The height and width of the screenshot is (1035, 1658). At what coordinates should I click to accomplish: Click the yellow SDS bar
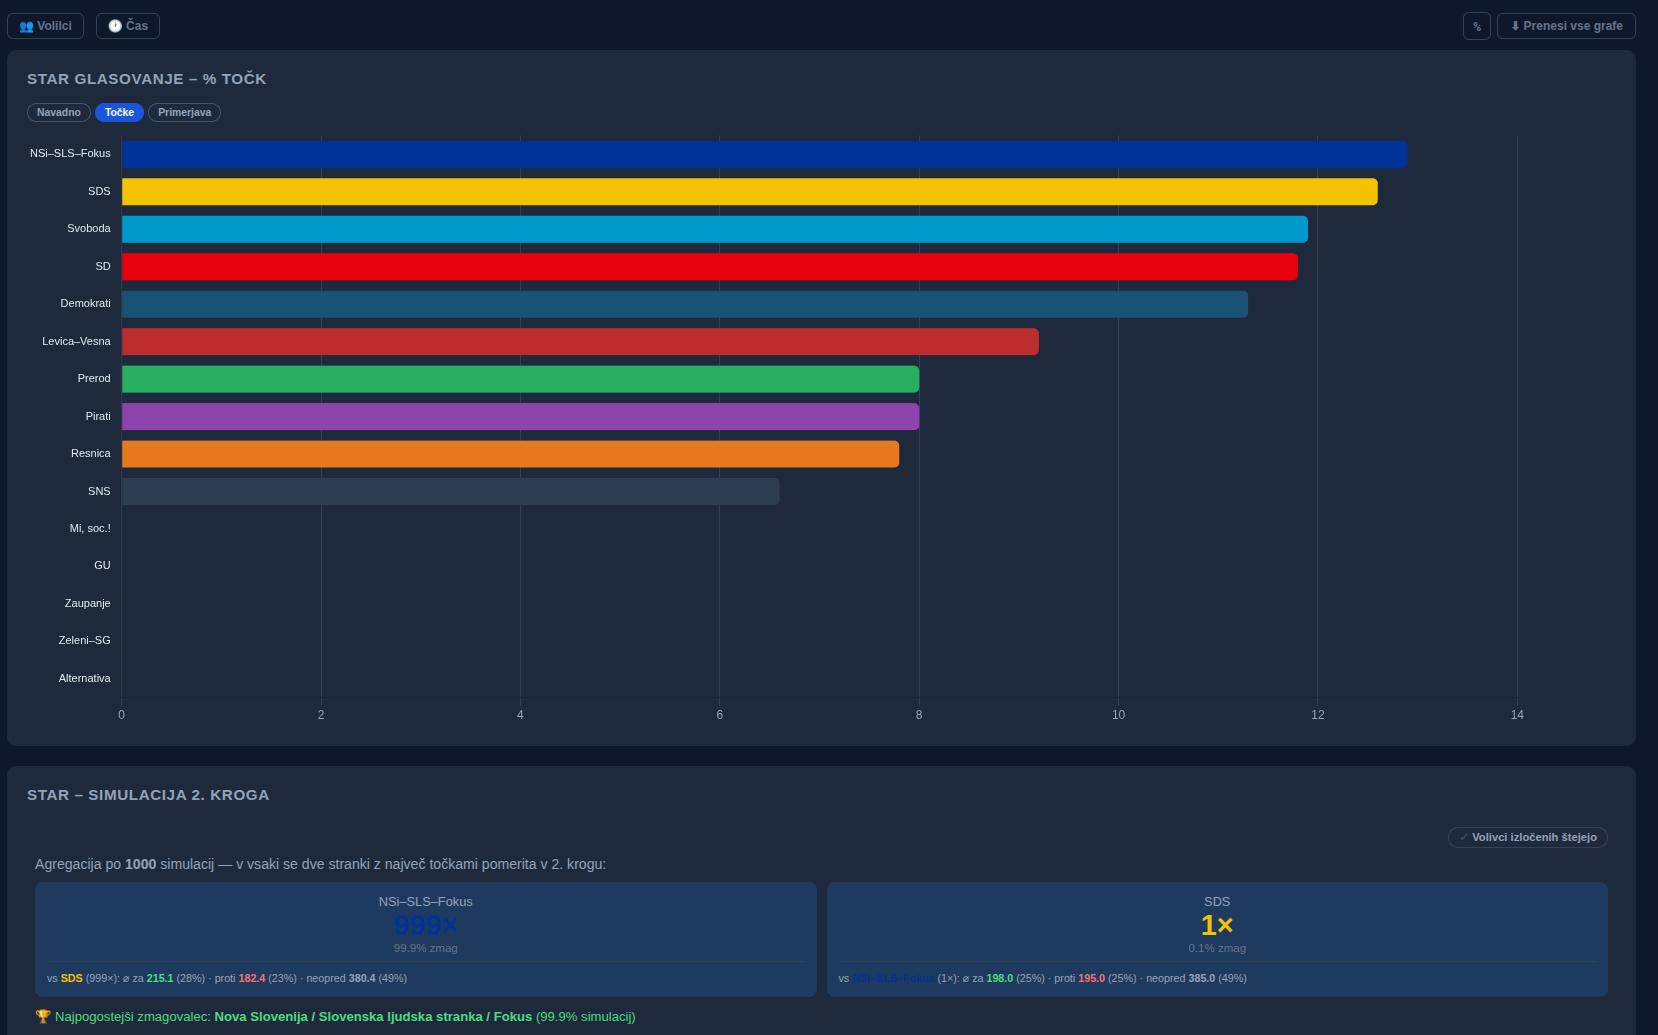749,192
